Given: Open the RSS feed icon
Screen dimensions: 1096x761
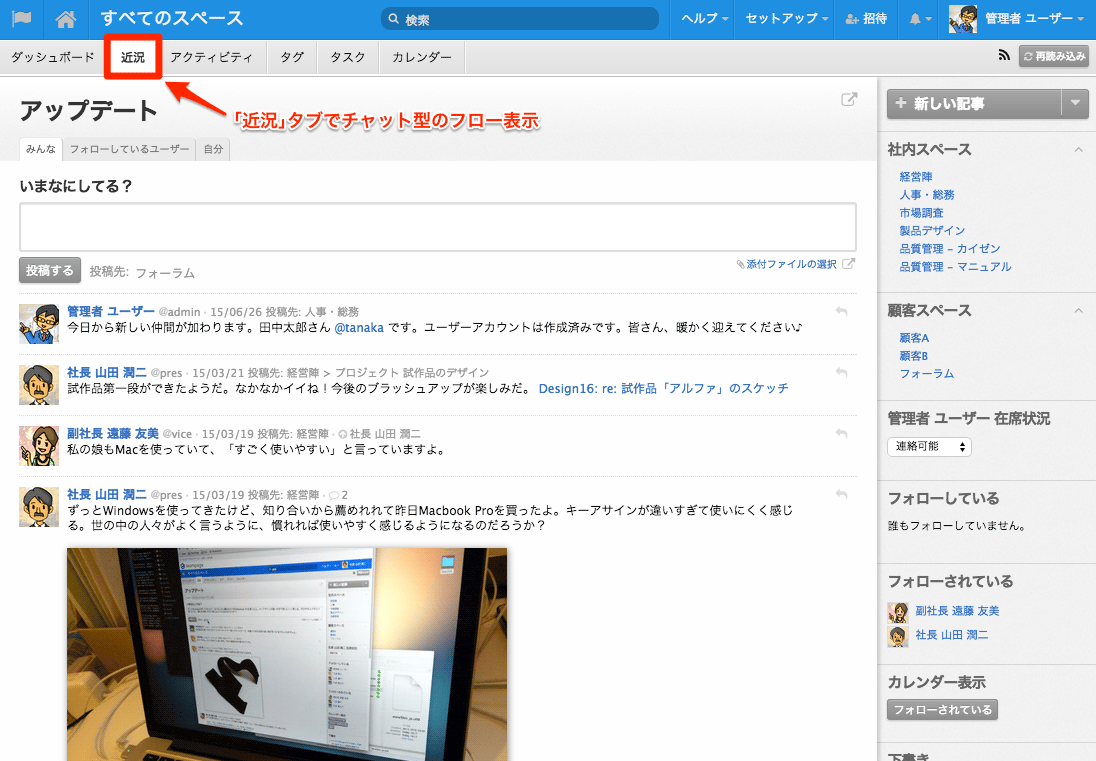Looking at the screenshot, I should 1004,55.
